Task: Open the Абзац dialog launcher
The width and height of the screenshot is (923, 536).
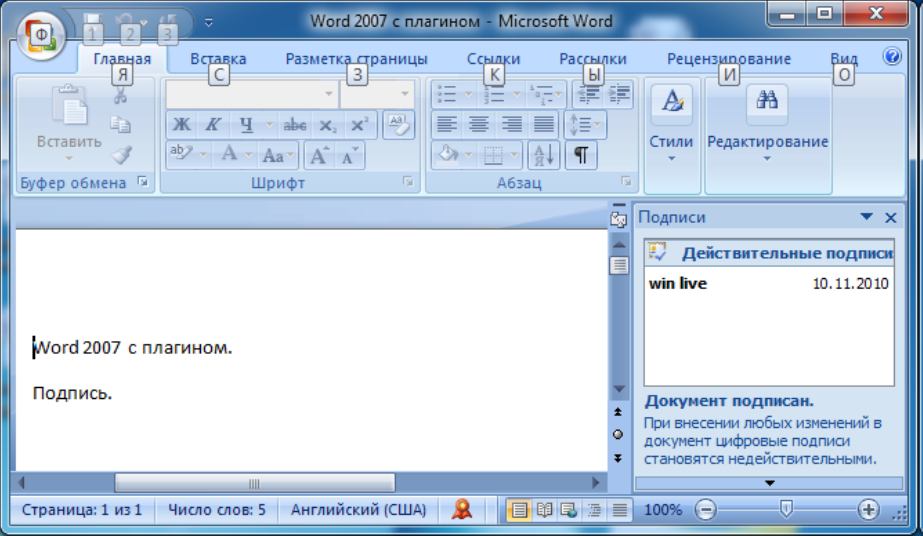Action: pos(626,182)
